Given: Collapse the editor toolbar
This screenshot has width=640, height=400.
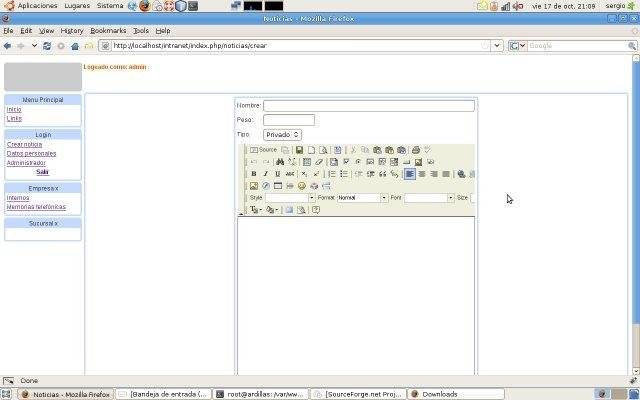Looking at the screenshot, I should pyautogui.click(x=241, y=213).
